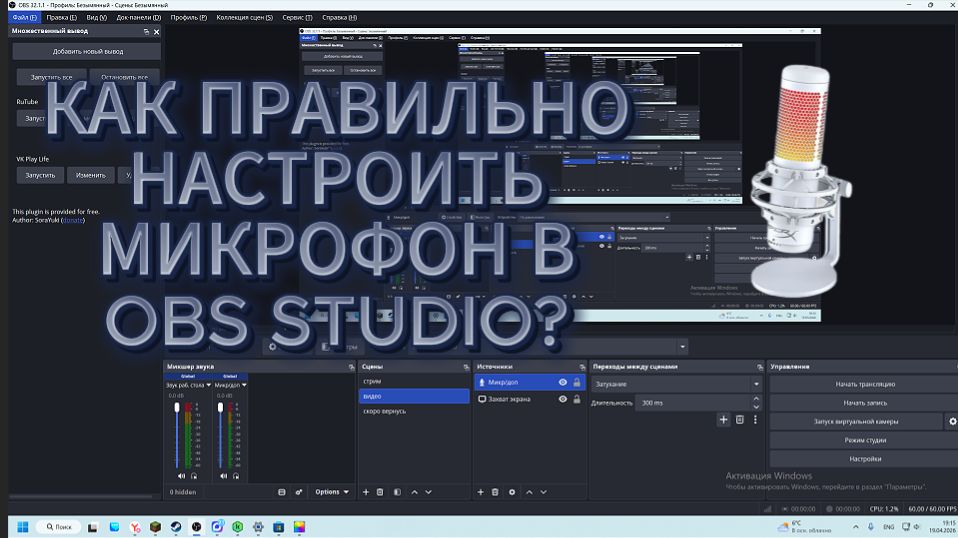Undock the Источники panel
This screenshot has width=958, height=538.
582,367
